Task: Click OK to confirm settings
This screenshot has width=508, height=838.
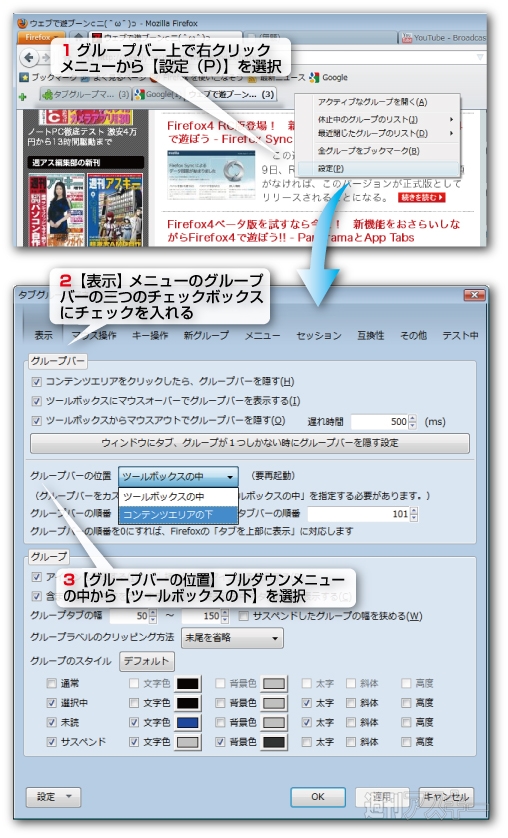Action: [318, 797]
